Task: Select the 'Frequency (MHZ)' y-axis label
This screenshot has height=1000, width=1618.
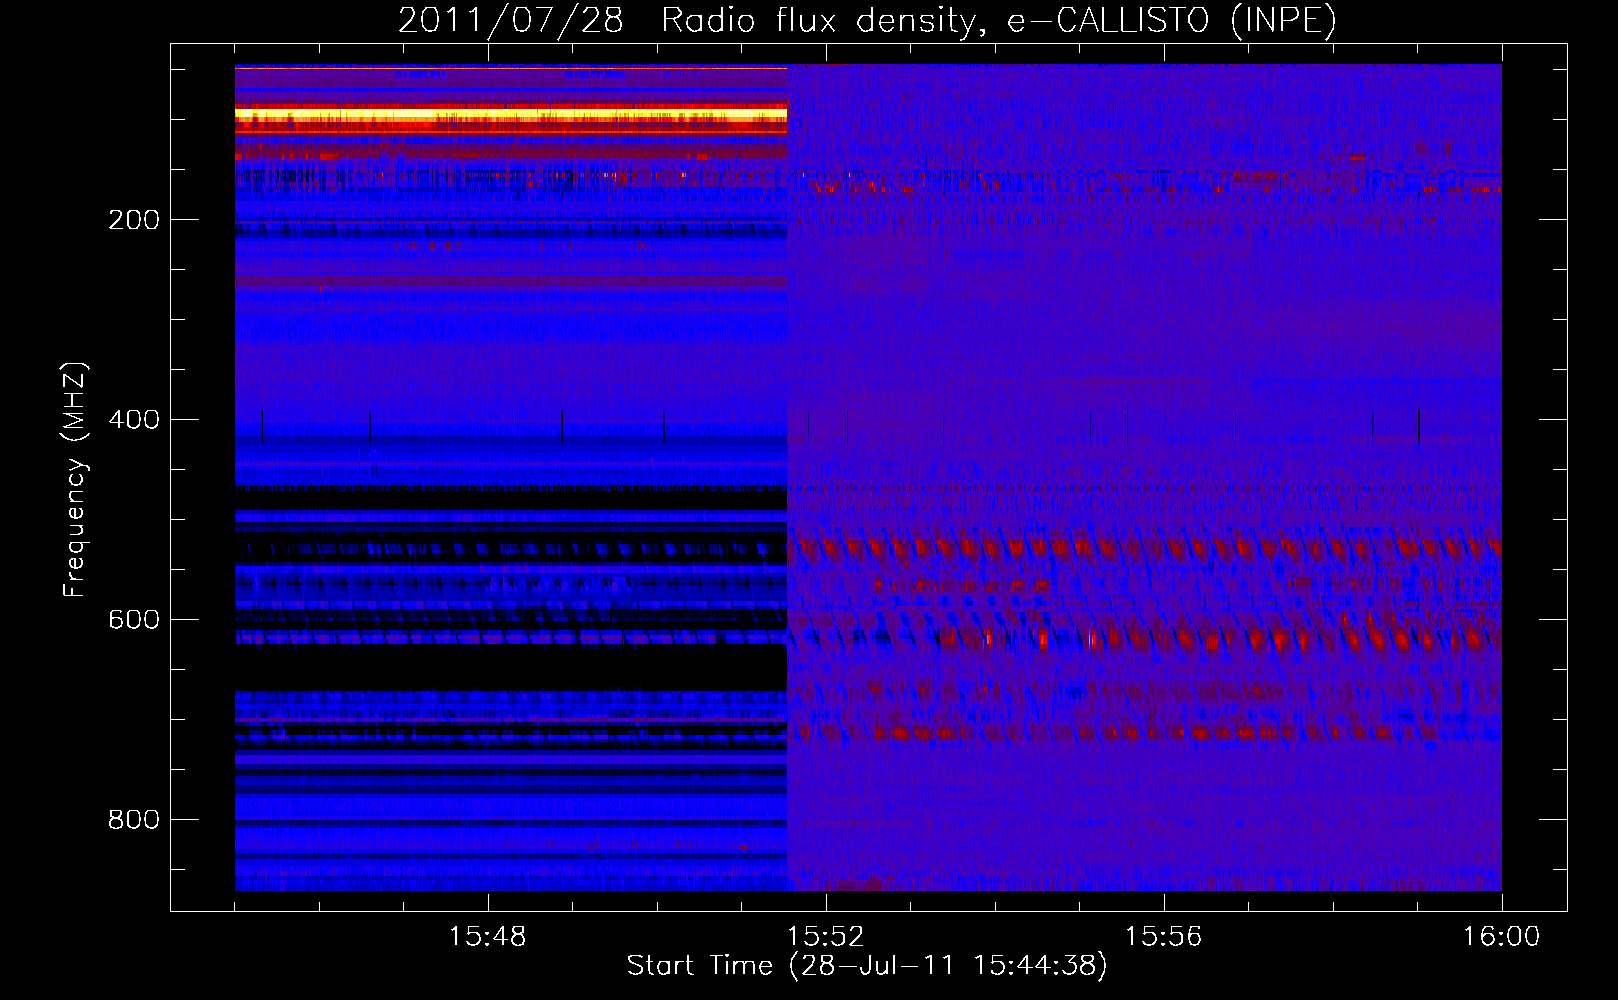Action: point(75,480)
